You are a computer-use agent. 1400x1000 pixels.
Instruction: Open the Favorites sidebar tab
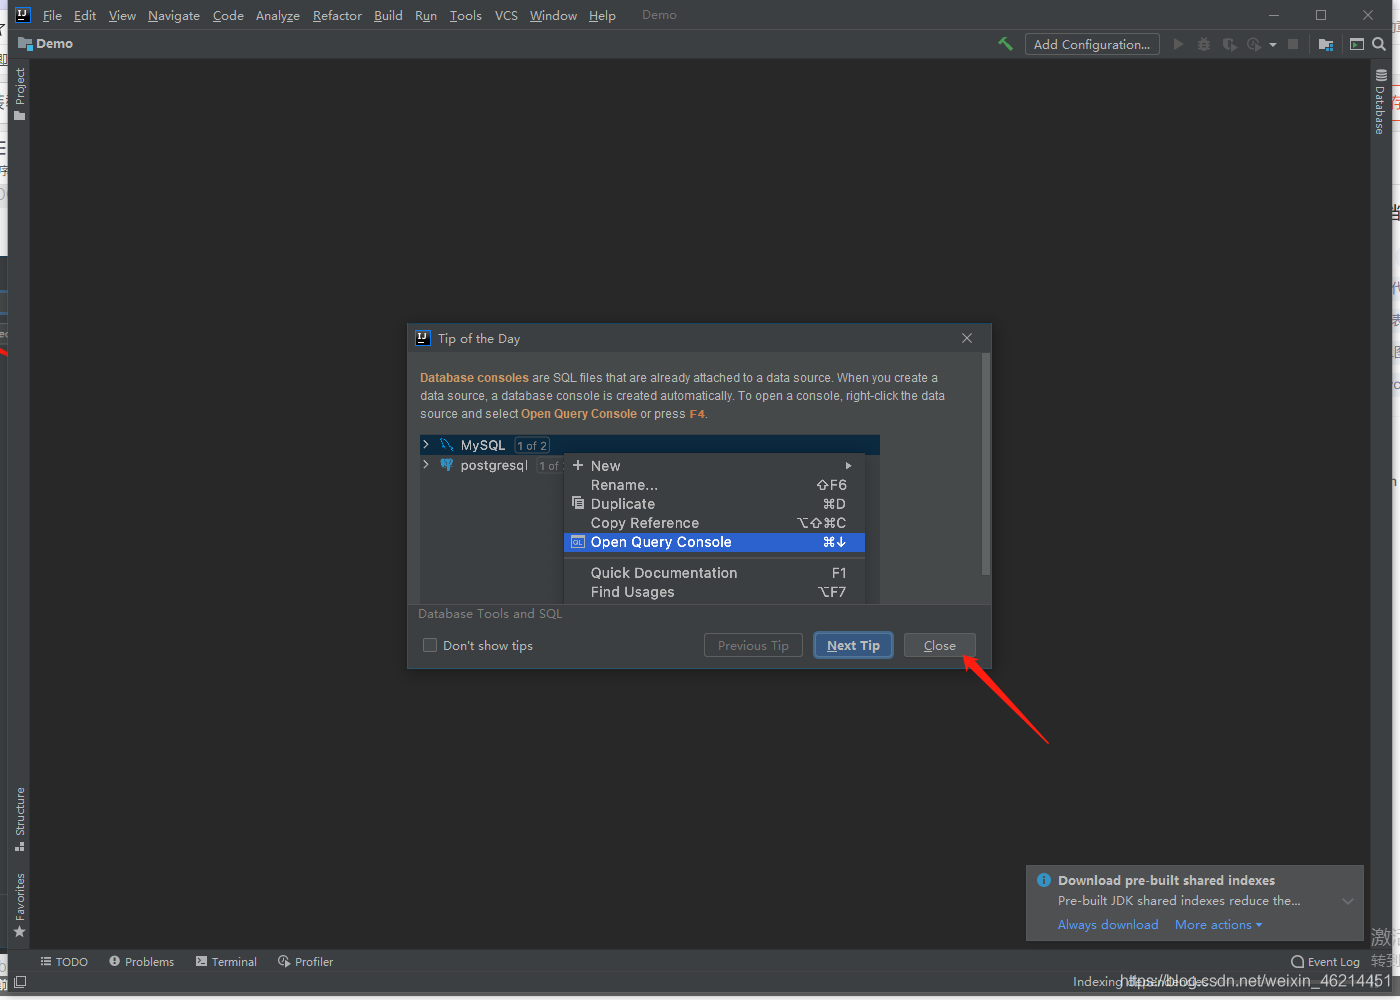(19, 905)
